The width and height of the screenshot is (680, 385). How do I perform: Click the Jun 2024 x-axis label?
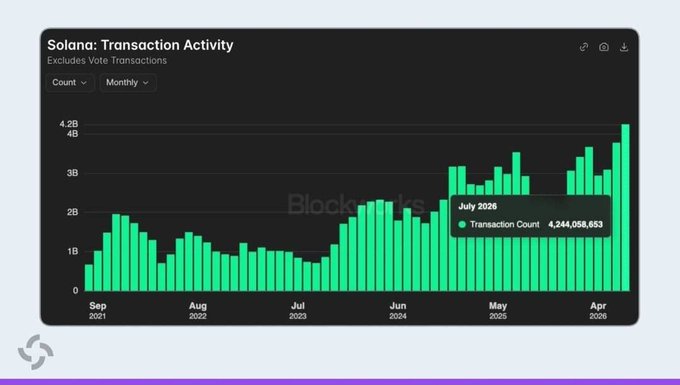point(398,310)
